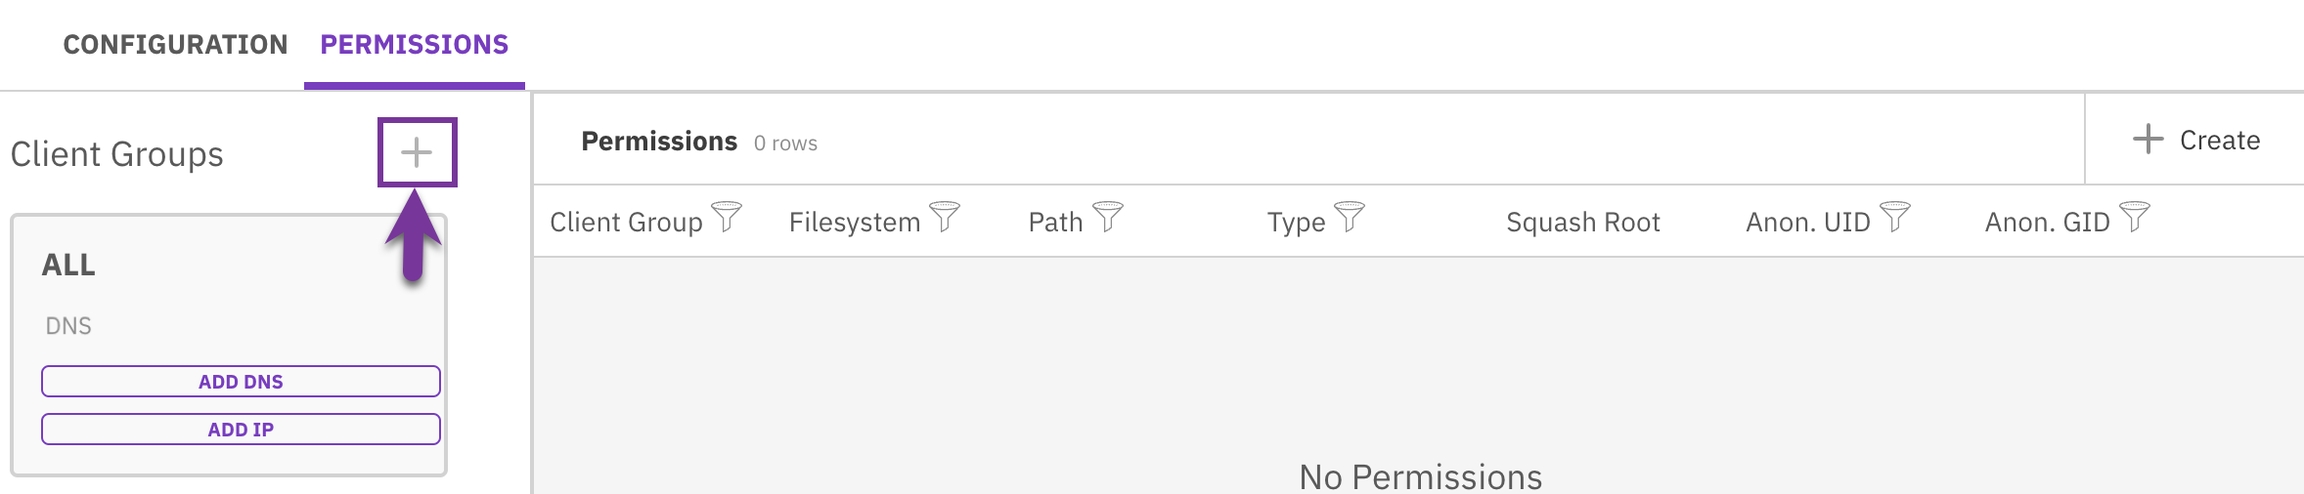
Task: Click the ADD IP button
Action: coord(241,430)
